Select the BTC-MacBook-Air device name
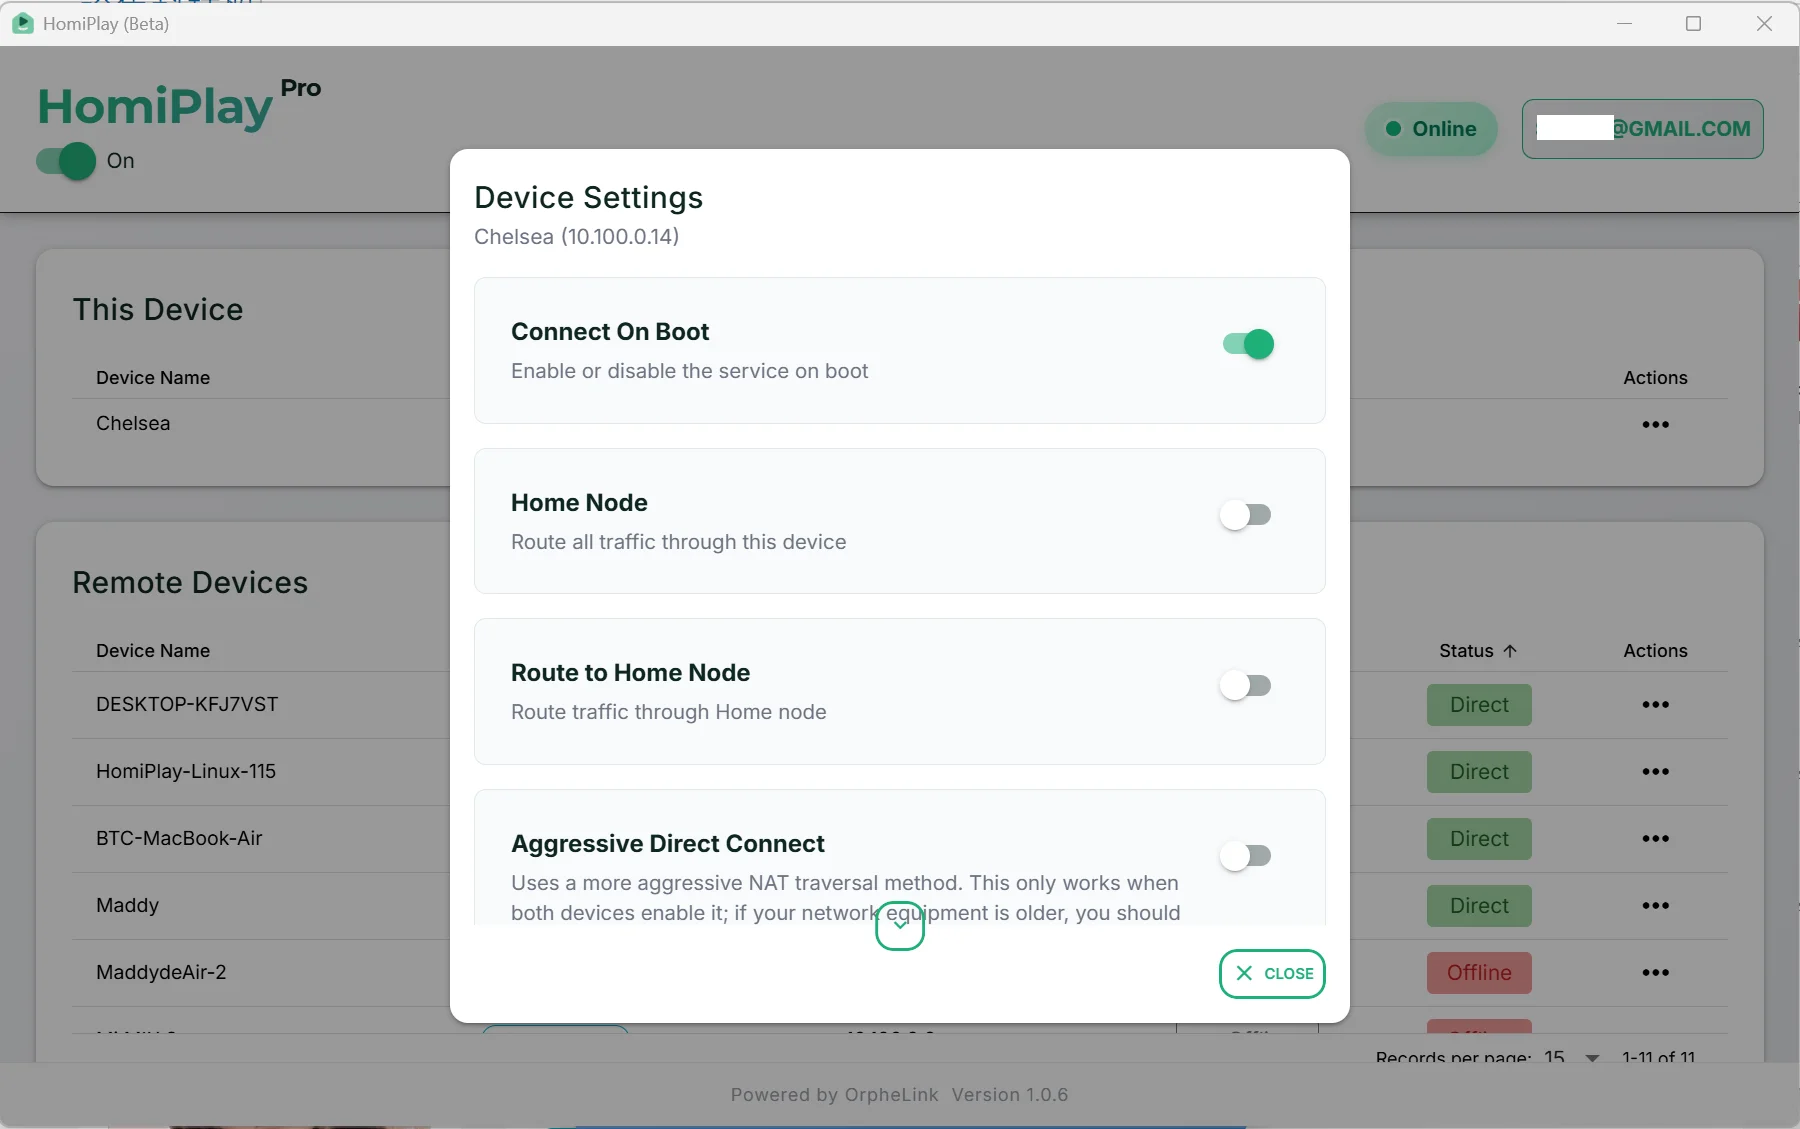 pyautogui.click(x=179, y=838)
